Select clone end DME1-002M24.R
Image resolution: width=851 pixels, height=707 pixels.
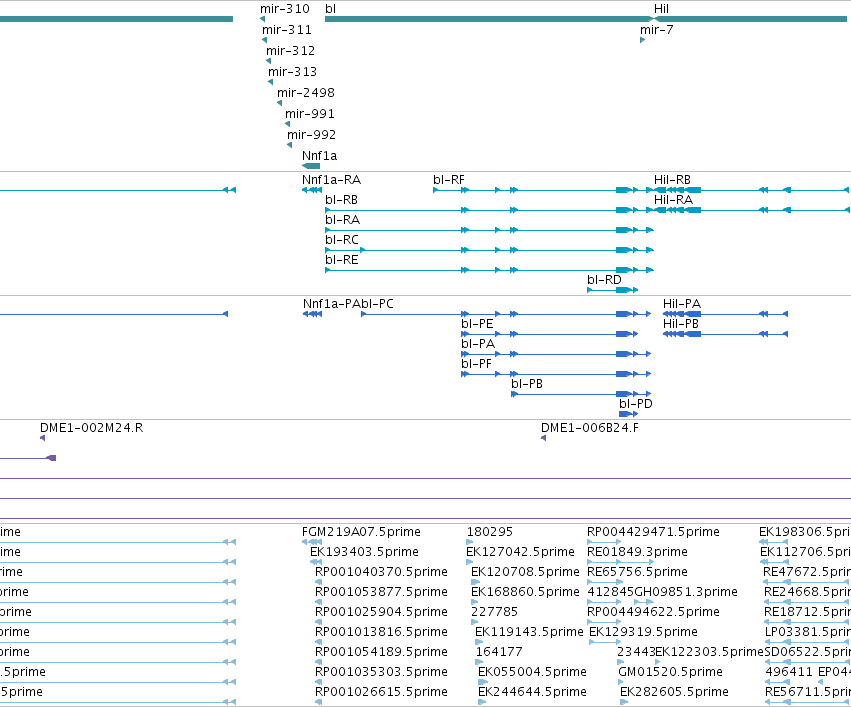click(92, 428)
